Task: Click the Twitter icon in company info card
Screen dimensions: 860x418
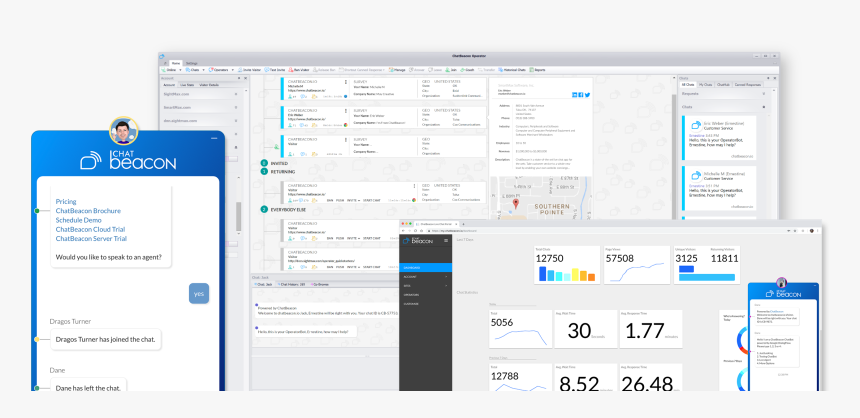Action: tap(587, 95)
